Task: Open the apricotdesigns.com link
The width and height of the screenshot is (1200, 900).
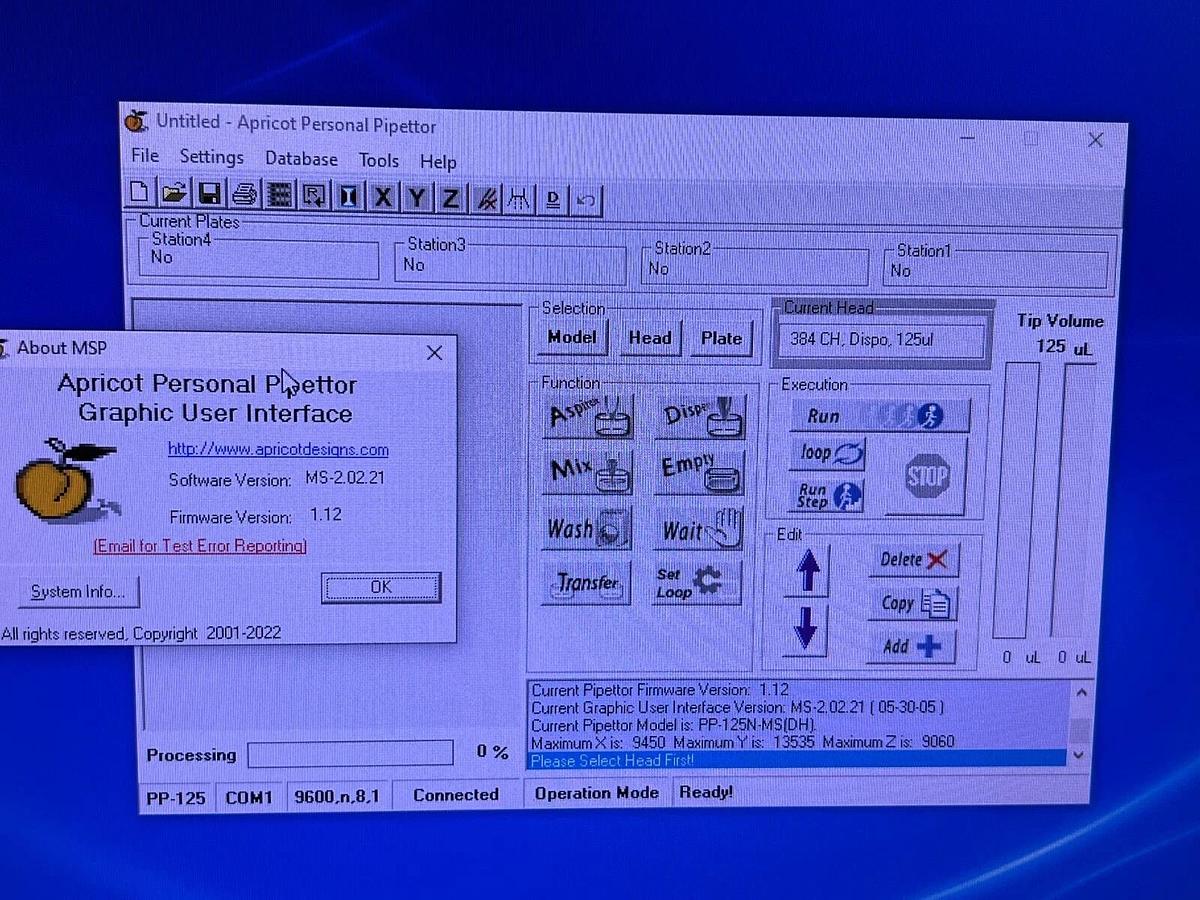Action: 278,450
